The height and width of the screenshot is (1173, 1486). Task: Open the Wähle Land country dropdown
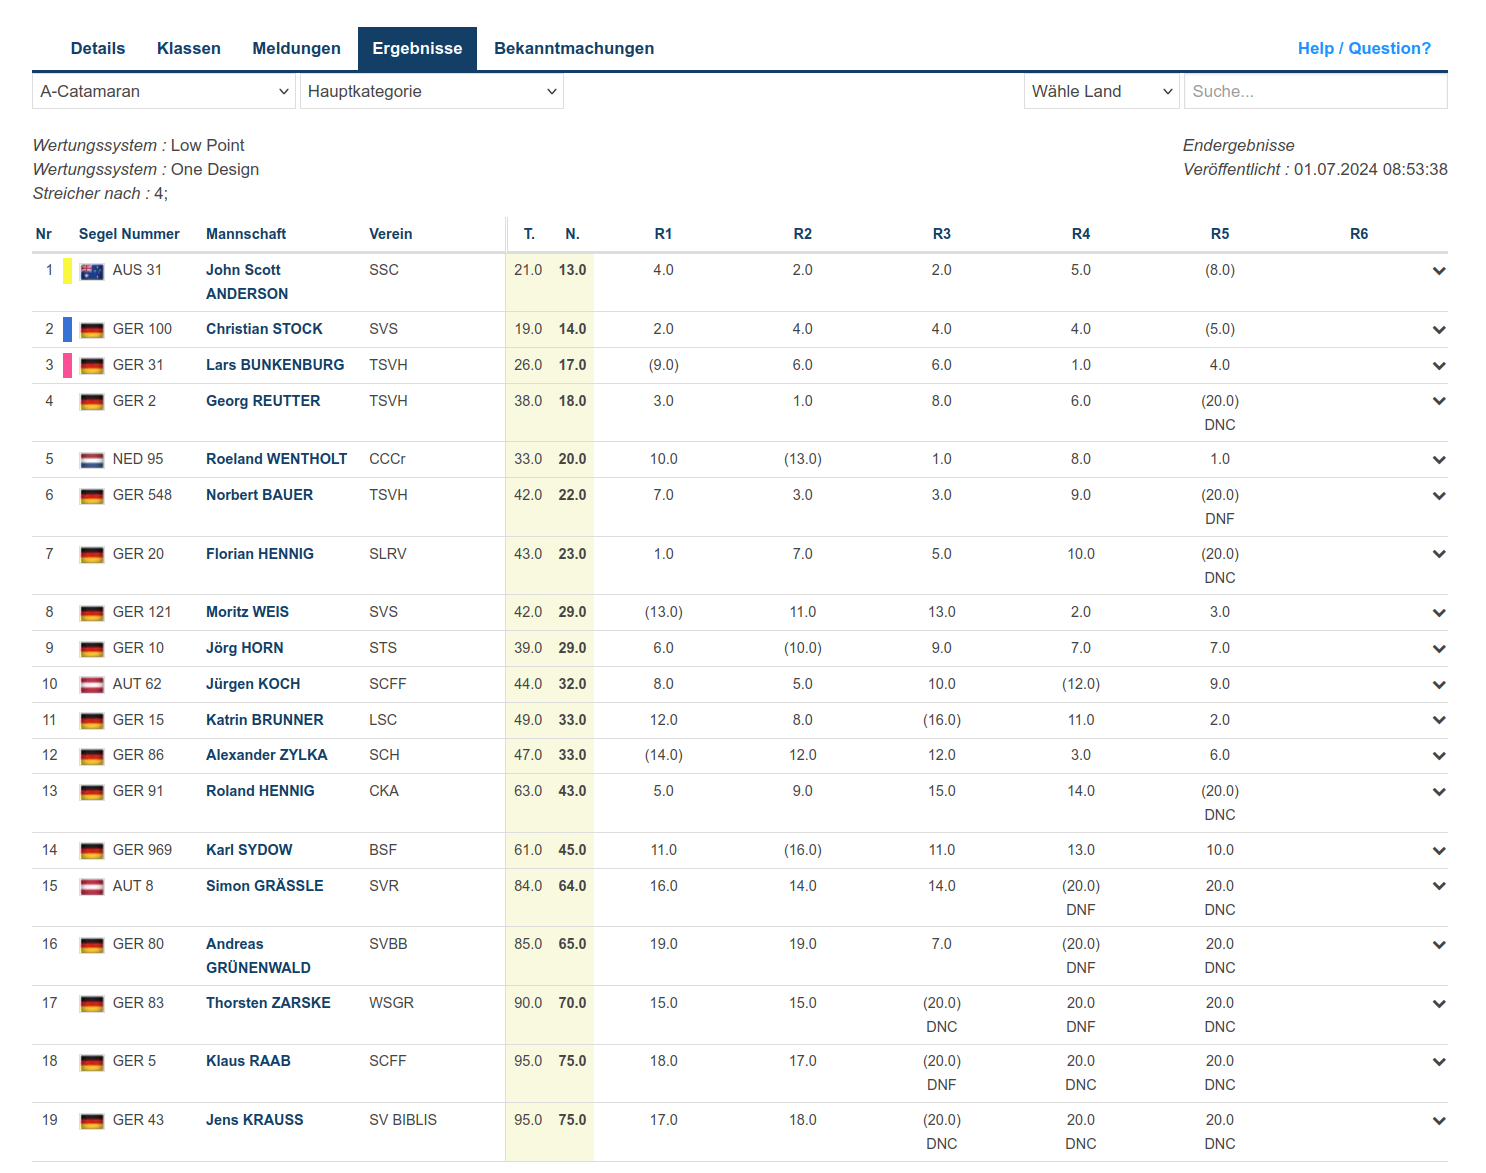[x=1101, y=92]
